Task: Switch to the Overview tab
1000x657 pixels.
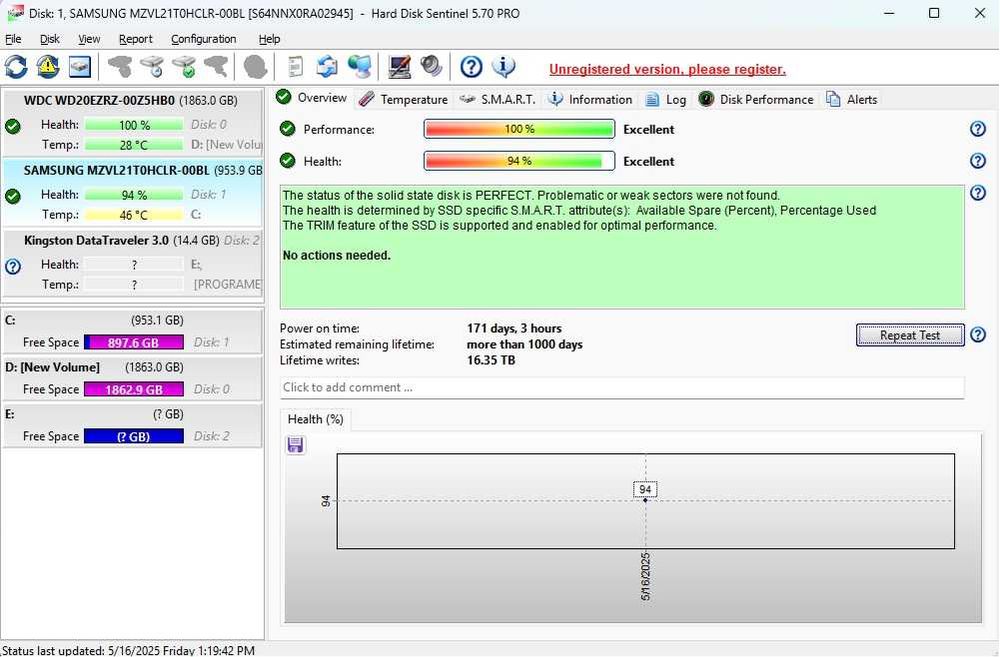Action: point(312,98)
